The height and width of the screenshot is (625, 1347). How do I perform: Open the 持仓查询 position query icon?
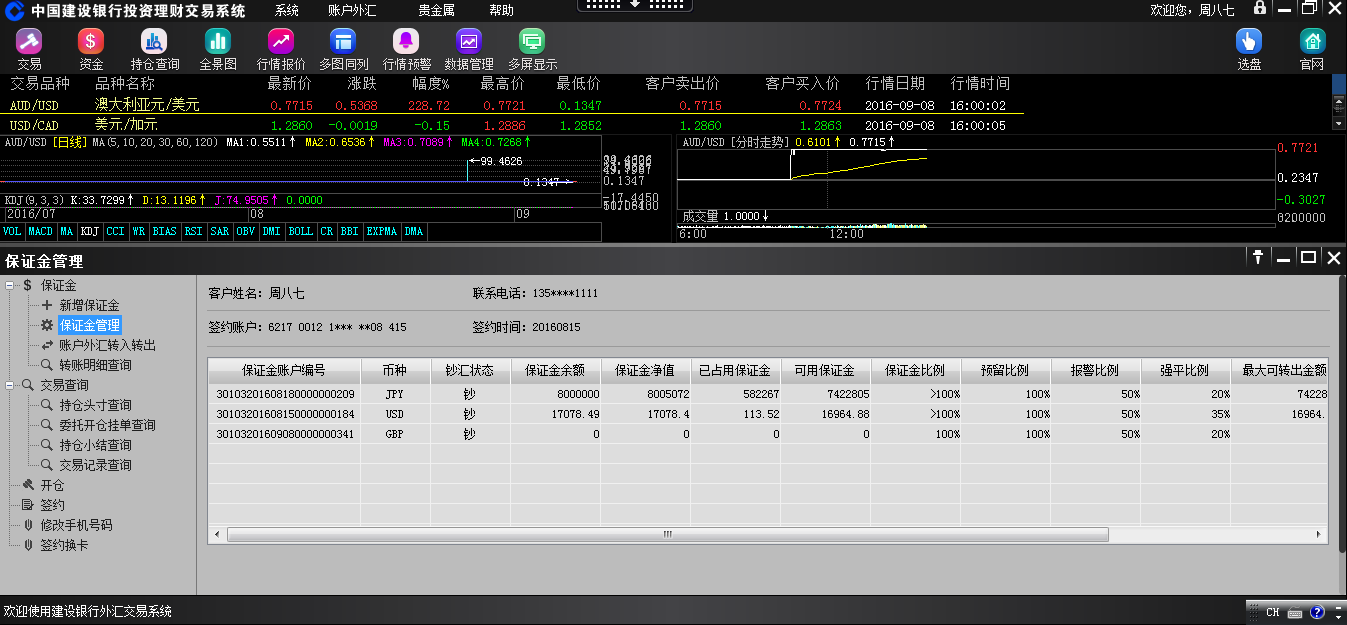[154, 41]
